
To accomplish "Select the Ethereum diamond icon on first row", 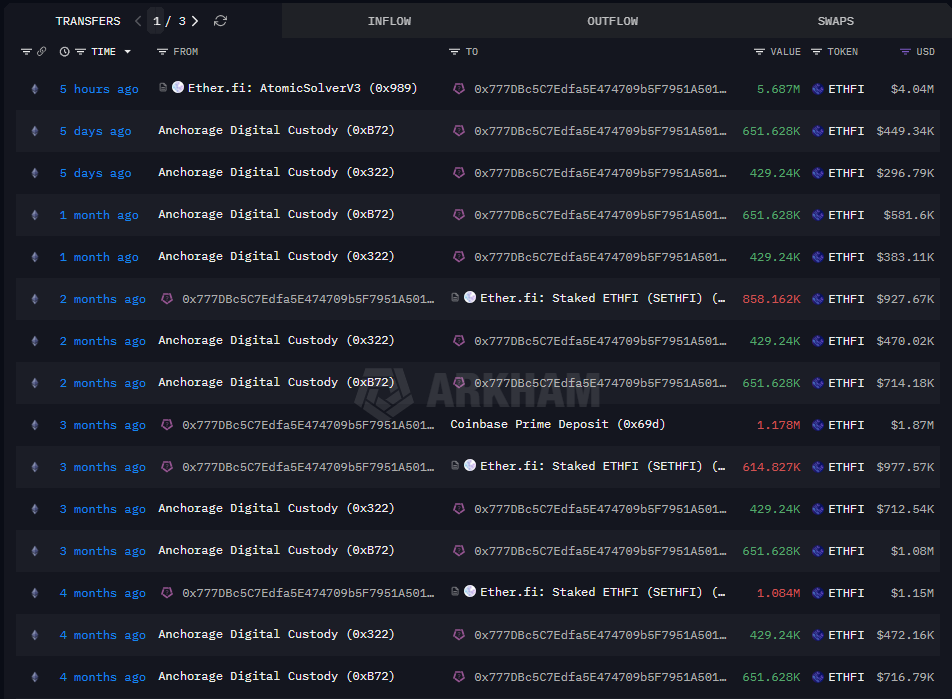I will [34, 88].
